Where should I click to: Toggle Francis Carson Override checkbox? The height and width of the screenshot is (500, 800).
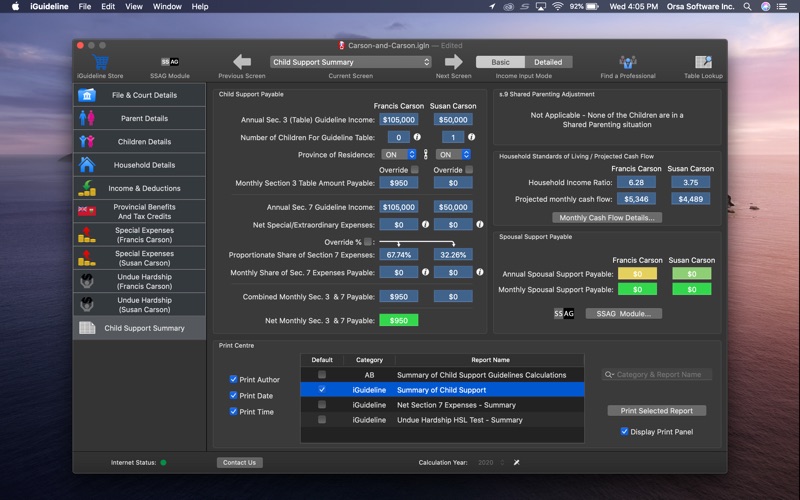pos(415,169)
